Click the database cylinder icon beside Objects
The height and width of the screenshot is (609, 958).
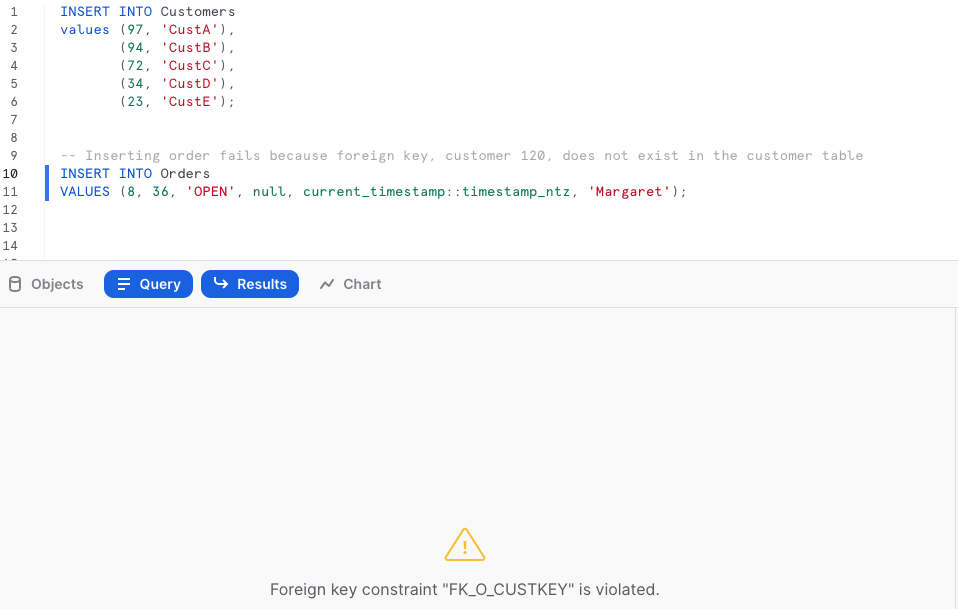pyautogui.click(x=15, y=284)
